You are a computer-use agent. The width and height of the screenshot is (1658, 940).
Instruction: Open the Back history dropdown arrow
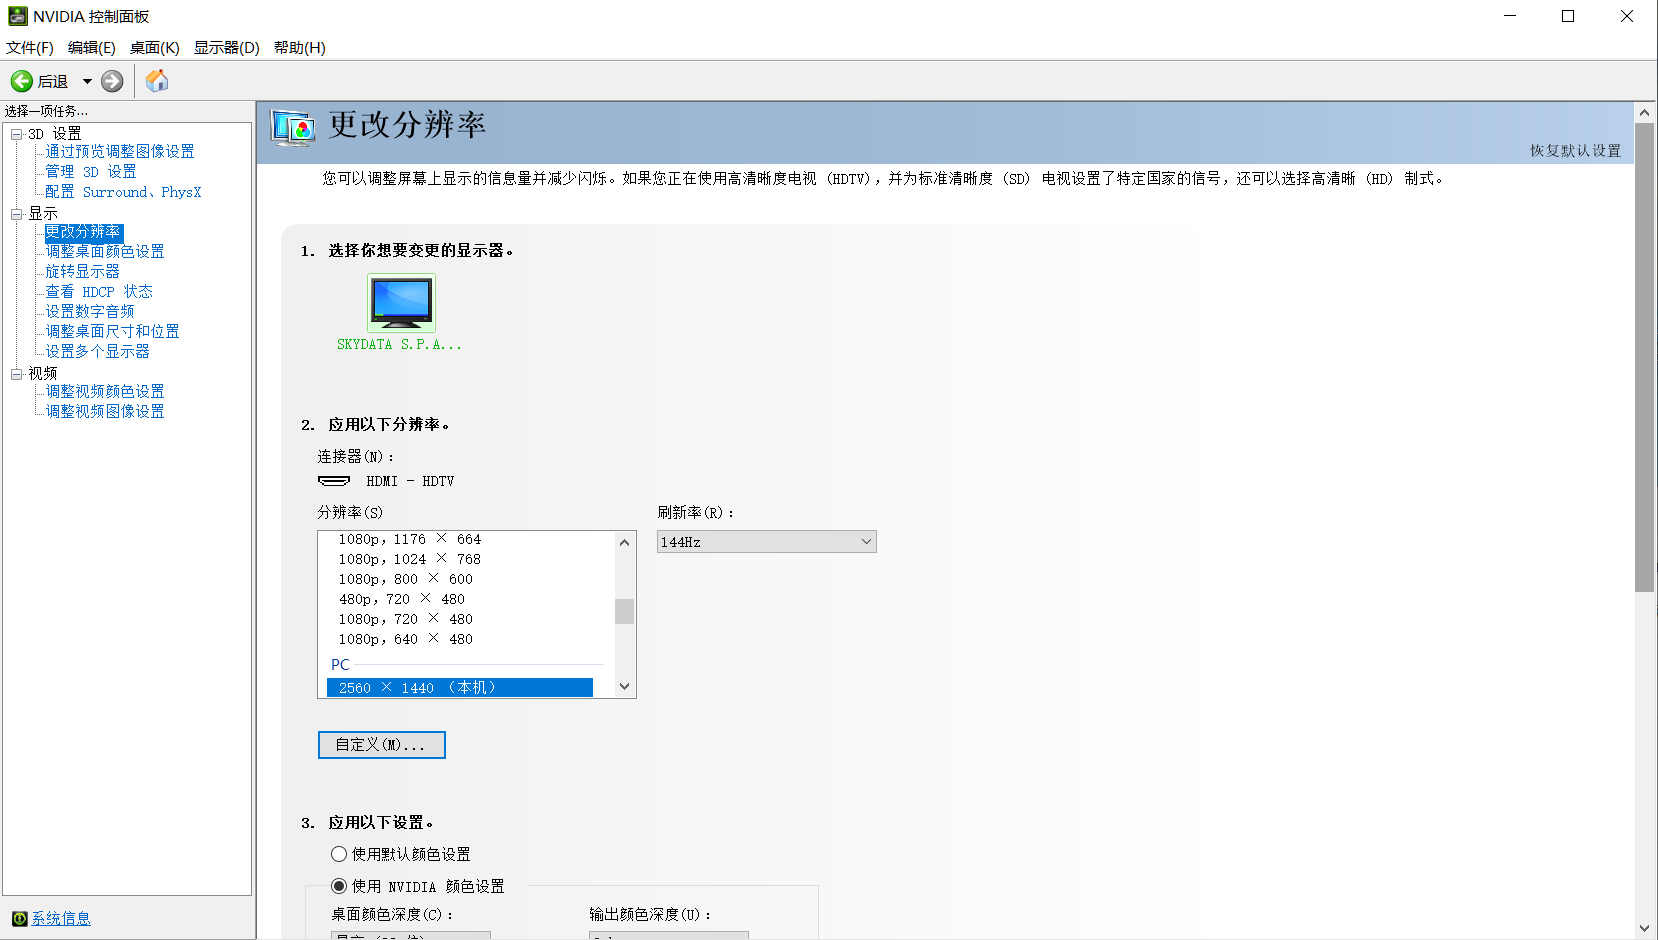pos(87,81)
